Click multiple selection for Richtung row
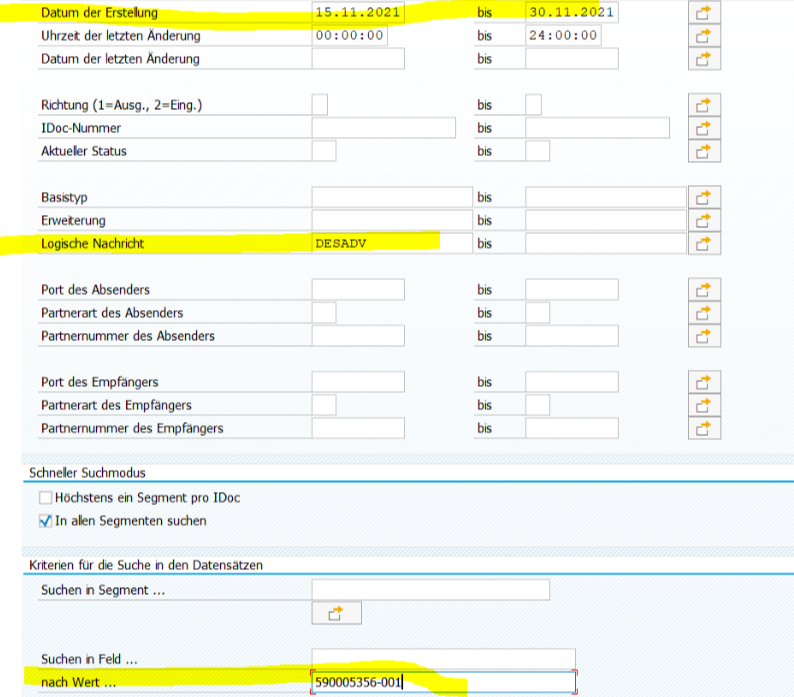This screenshot has height=697, width=794. pyautogui.click(x=704, y=105)
